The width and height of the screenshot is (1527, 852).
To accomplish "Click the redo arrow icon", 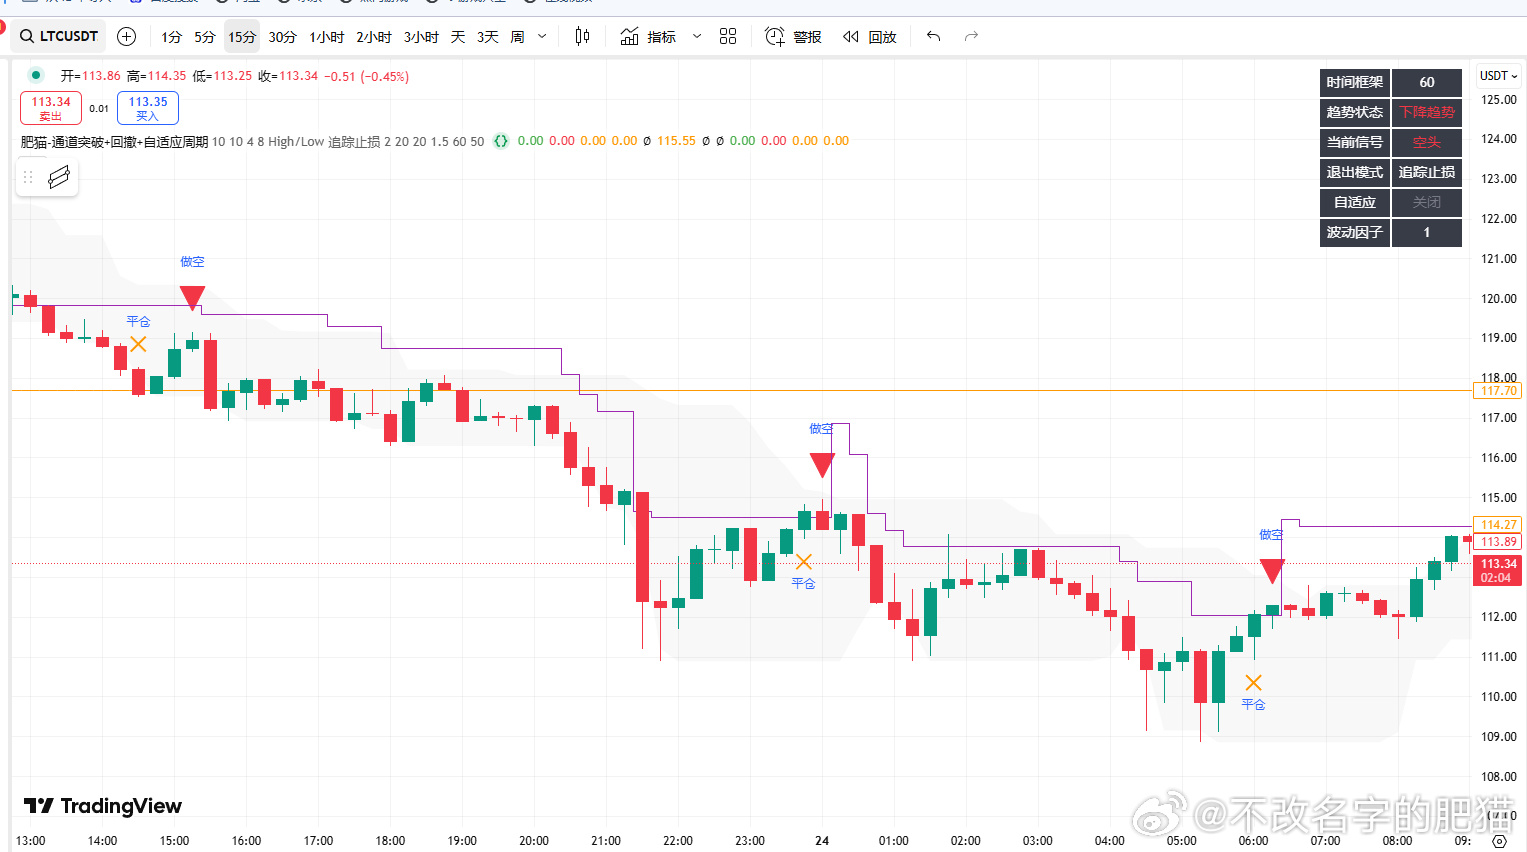I will click(971, 36).
